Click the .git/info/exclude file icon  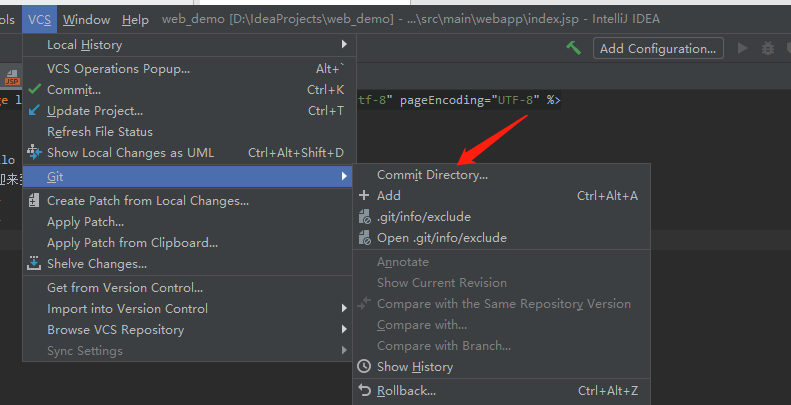tap(364, 217)
